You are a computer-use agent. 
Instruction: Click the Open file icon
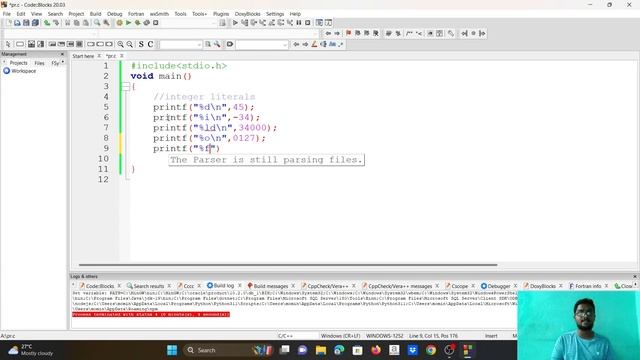[x=17, y=23]
